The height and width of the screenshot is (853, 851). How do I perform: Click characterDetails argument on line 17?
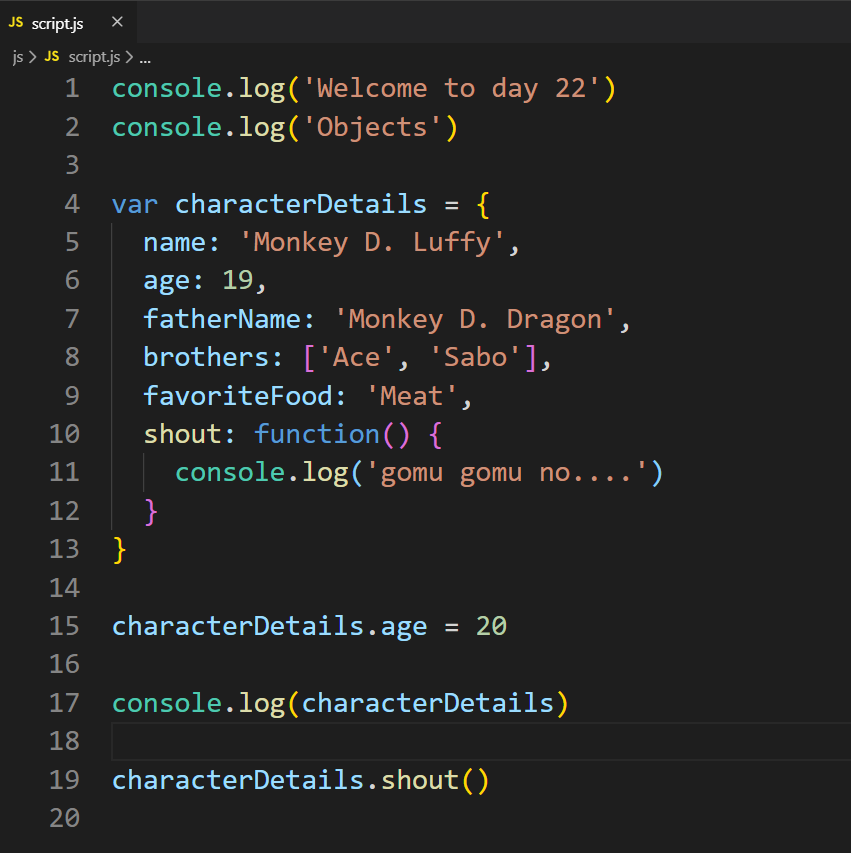coord(427,703)
